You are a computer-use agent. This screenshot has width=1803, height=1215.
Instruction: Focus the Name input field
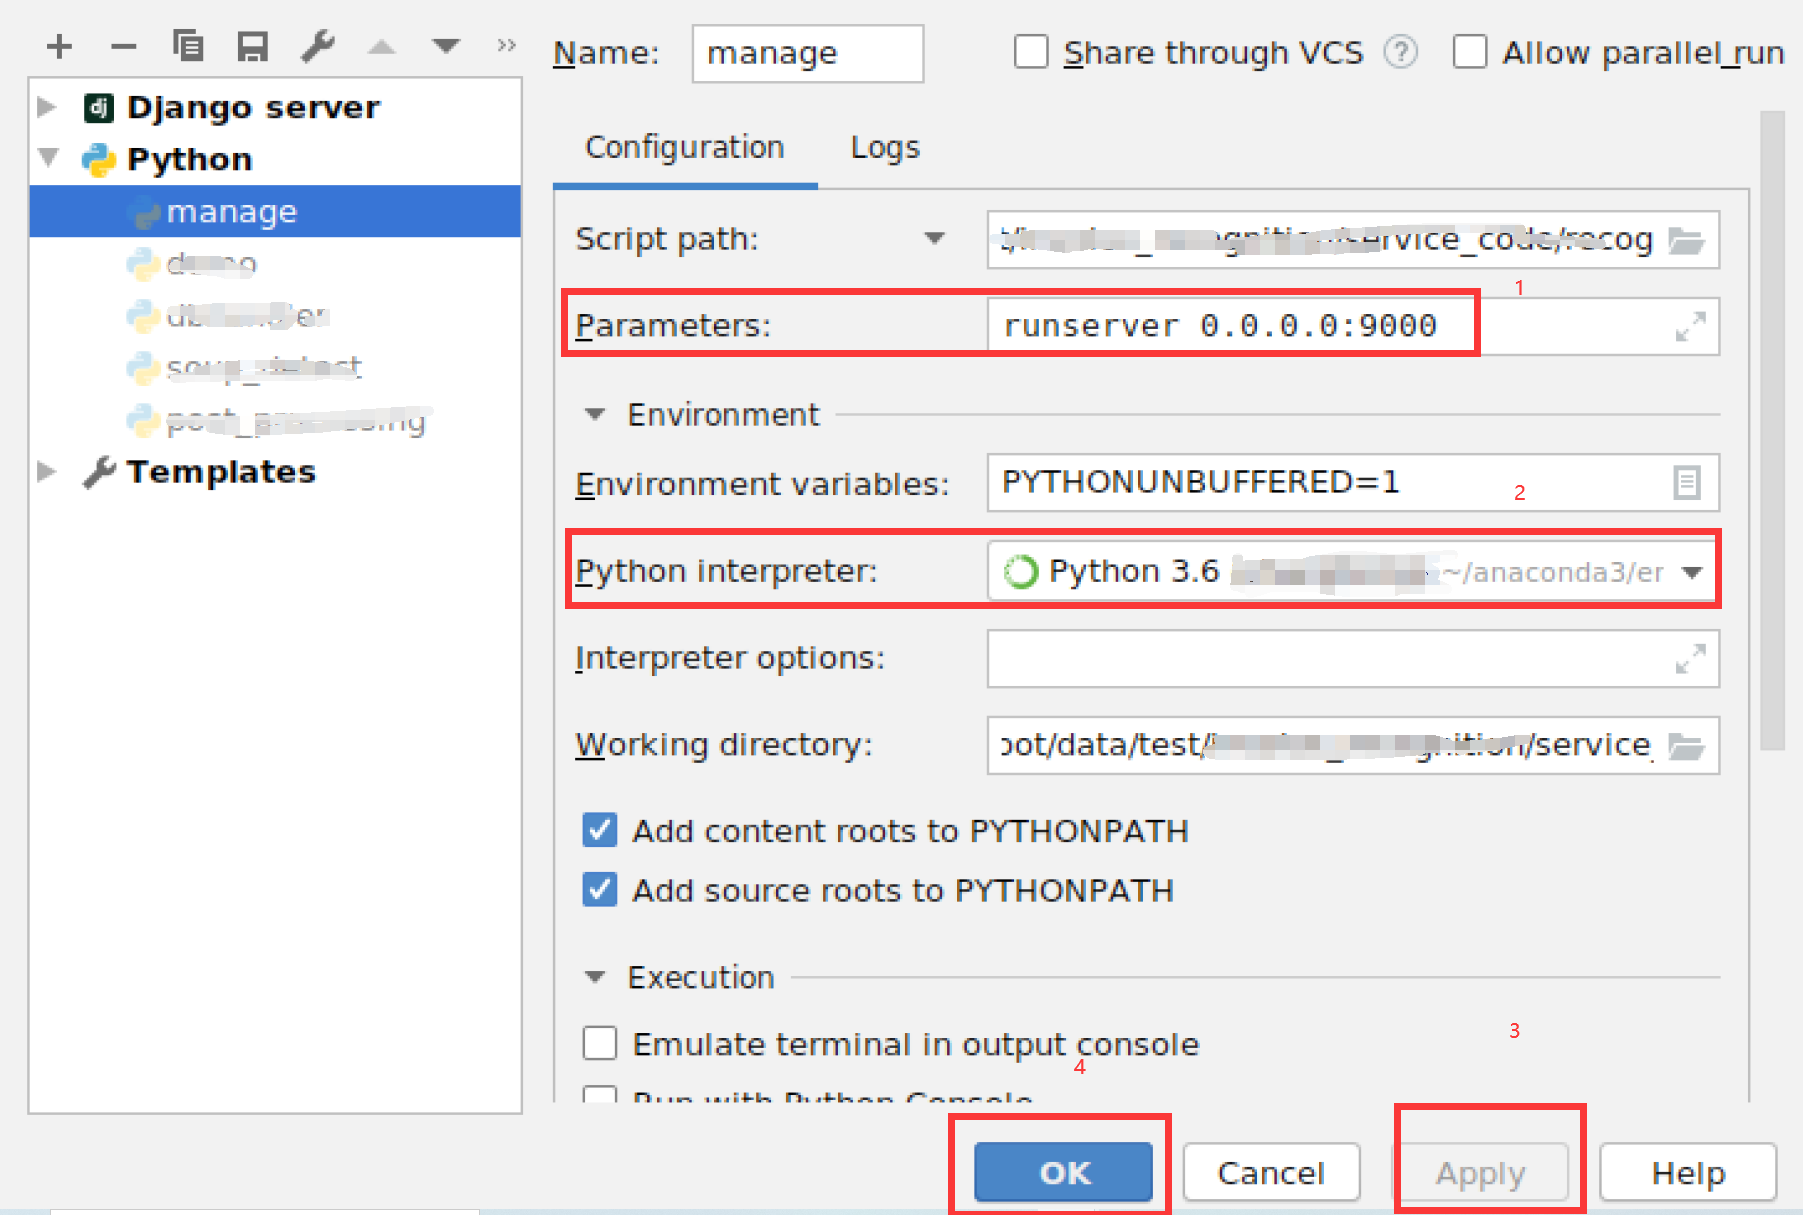(x=807, y=53)
